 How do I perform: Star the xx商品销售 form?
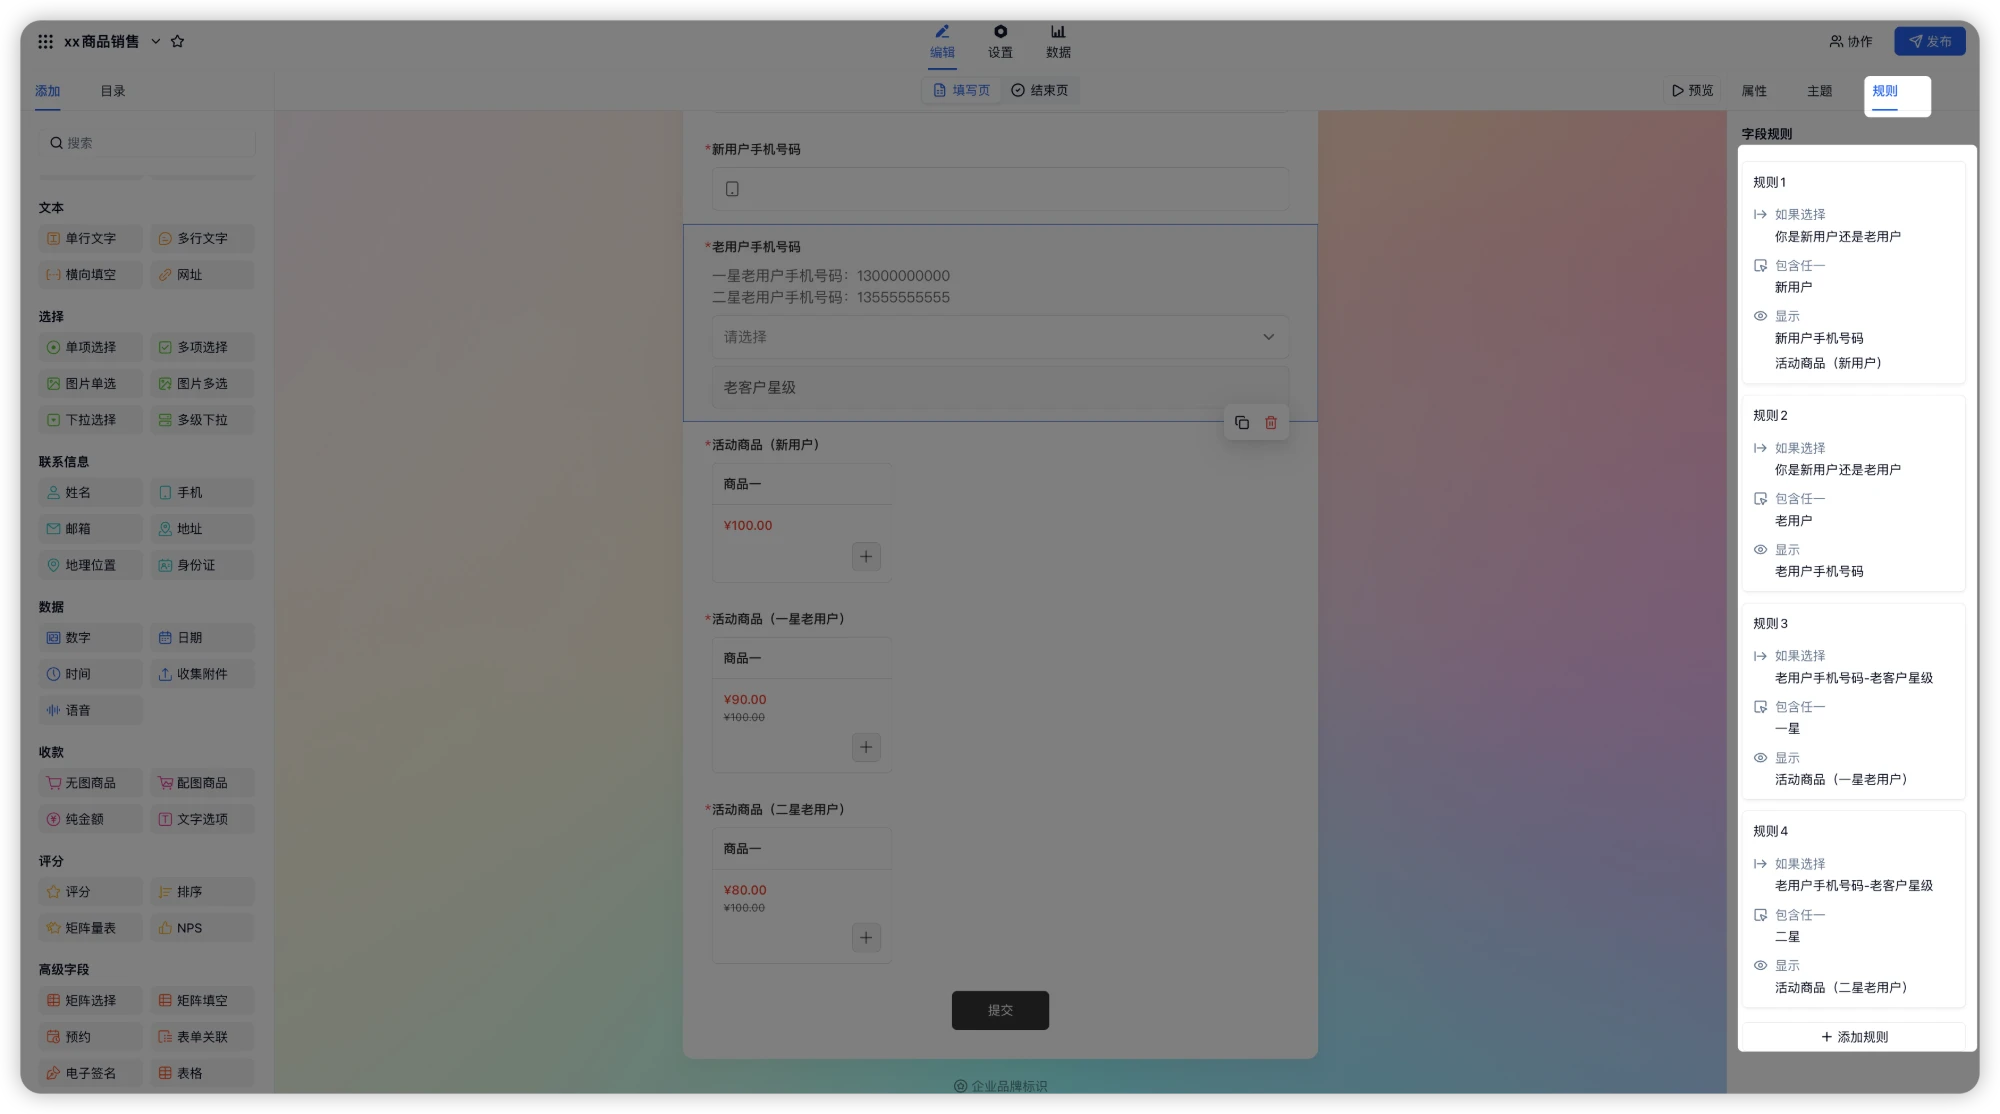(x=178, y=41)
